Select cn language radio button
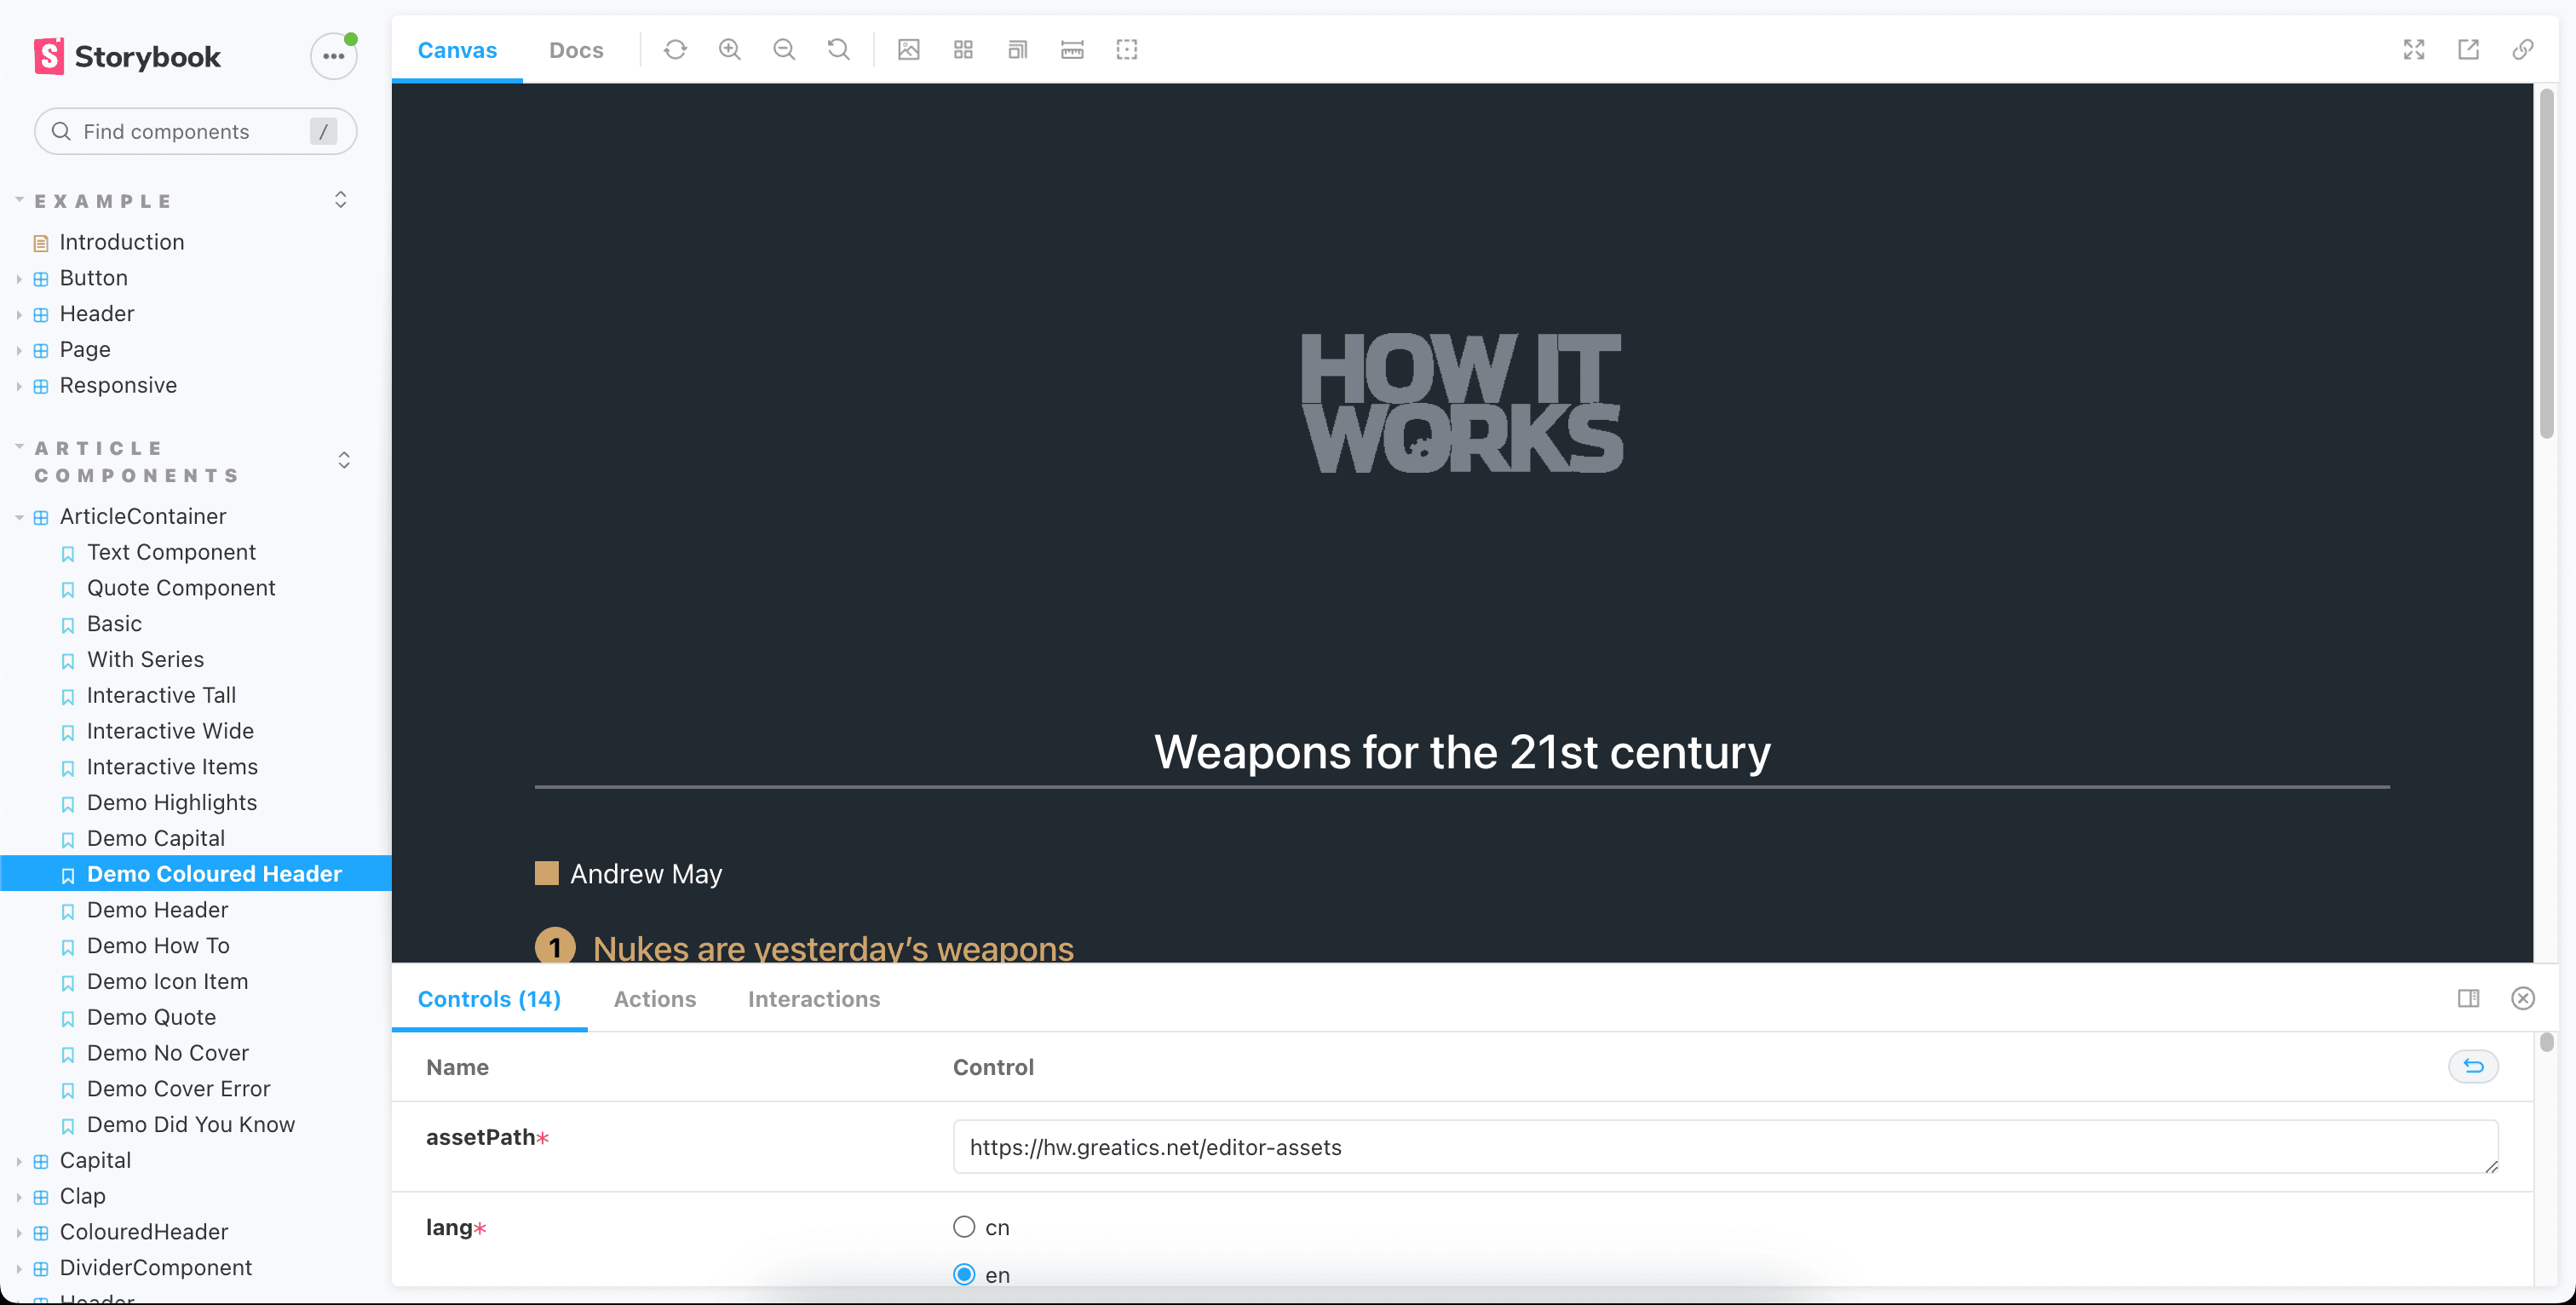The width and height of the screenshot is (2576, 1305). [x=964, y=1227]
